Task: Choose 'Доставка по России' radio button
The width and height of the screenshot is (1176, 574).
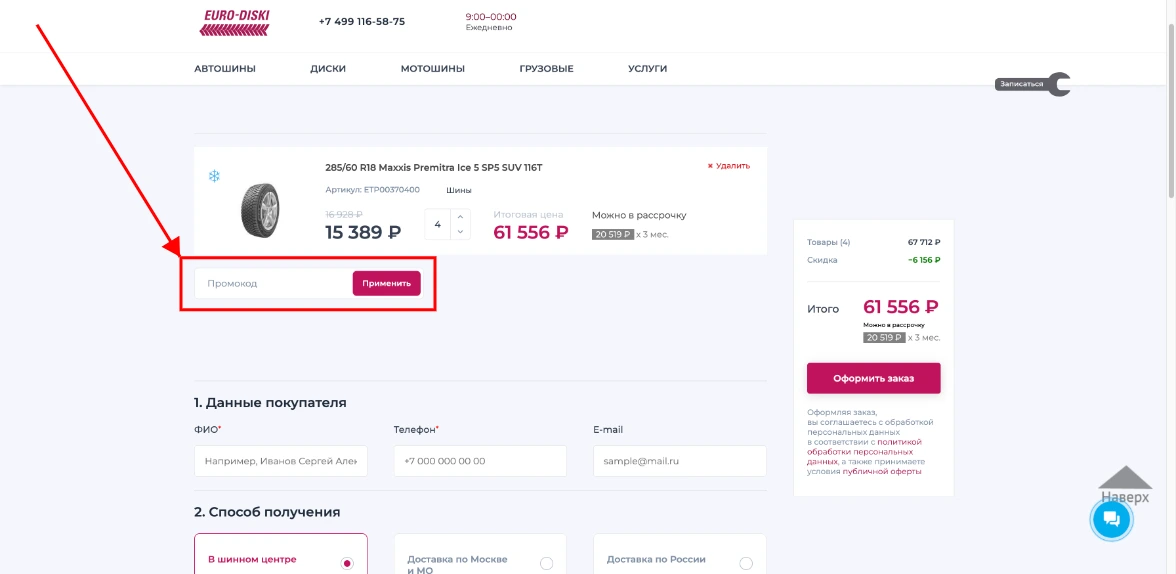Action: pos(745,563)
